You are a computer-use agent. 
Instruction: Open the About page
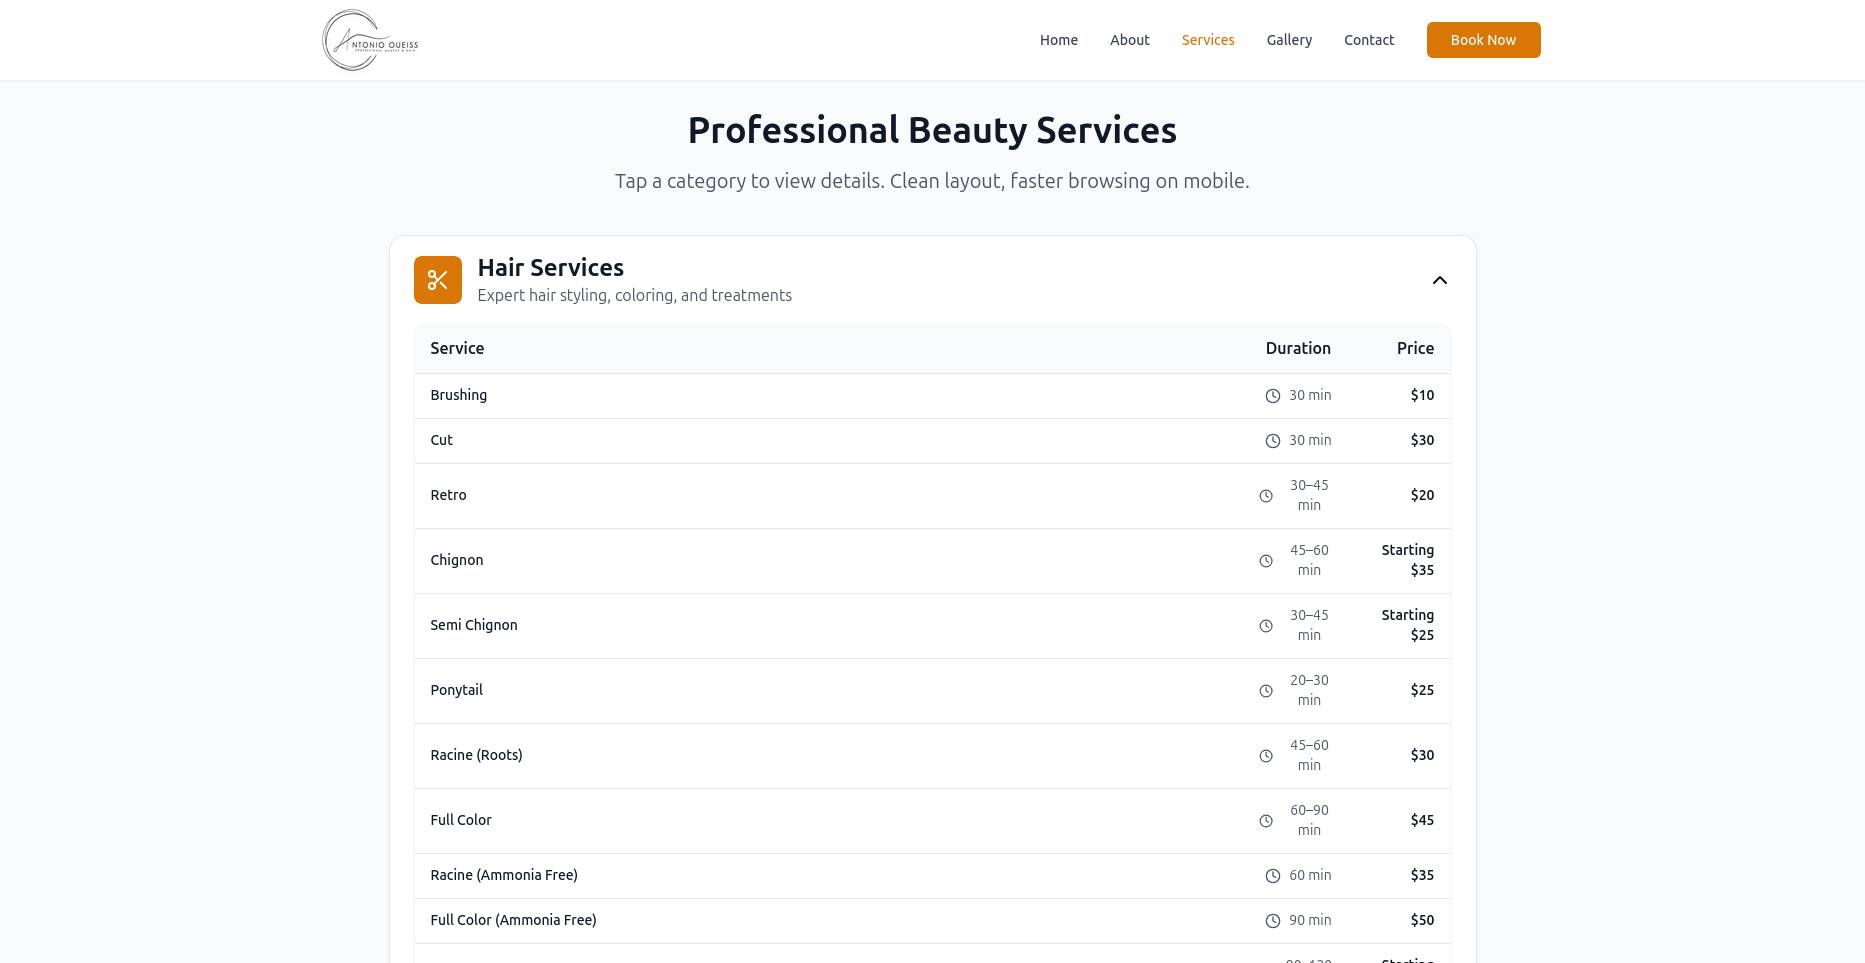coord(1129,40)
